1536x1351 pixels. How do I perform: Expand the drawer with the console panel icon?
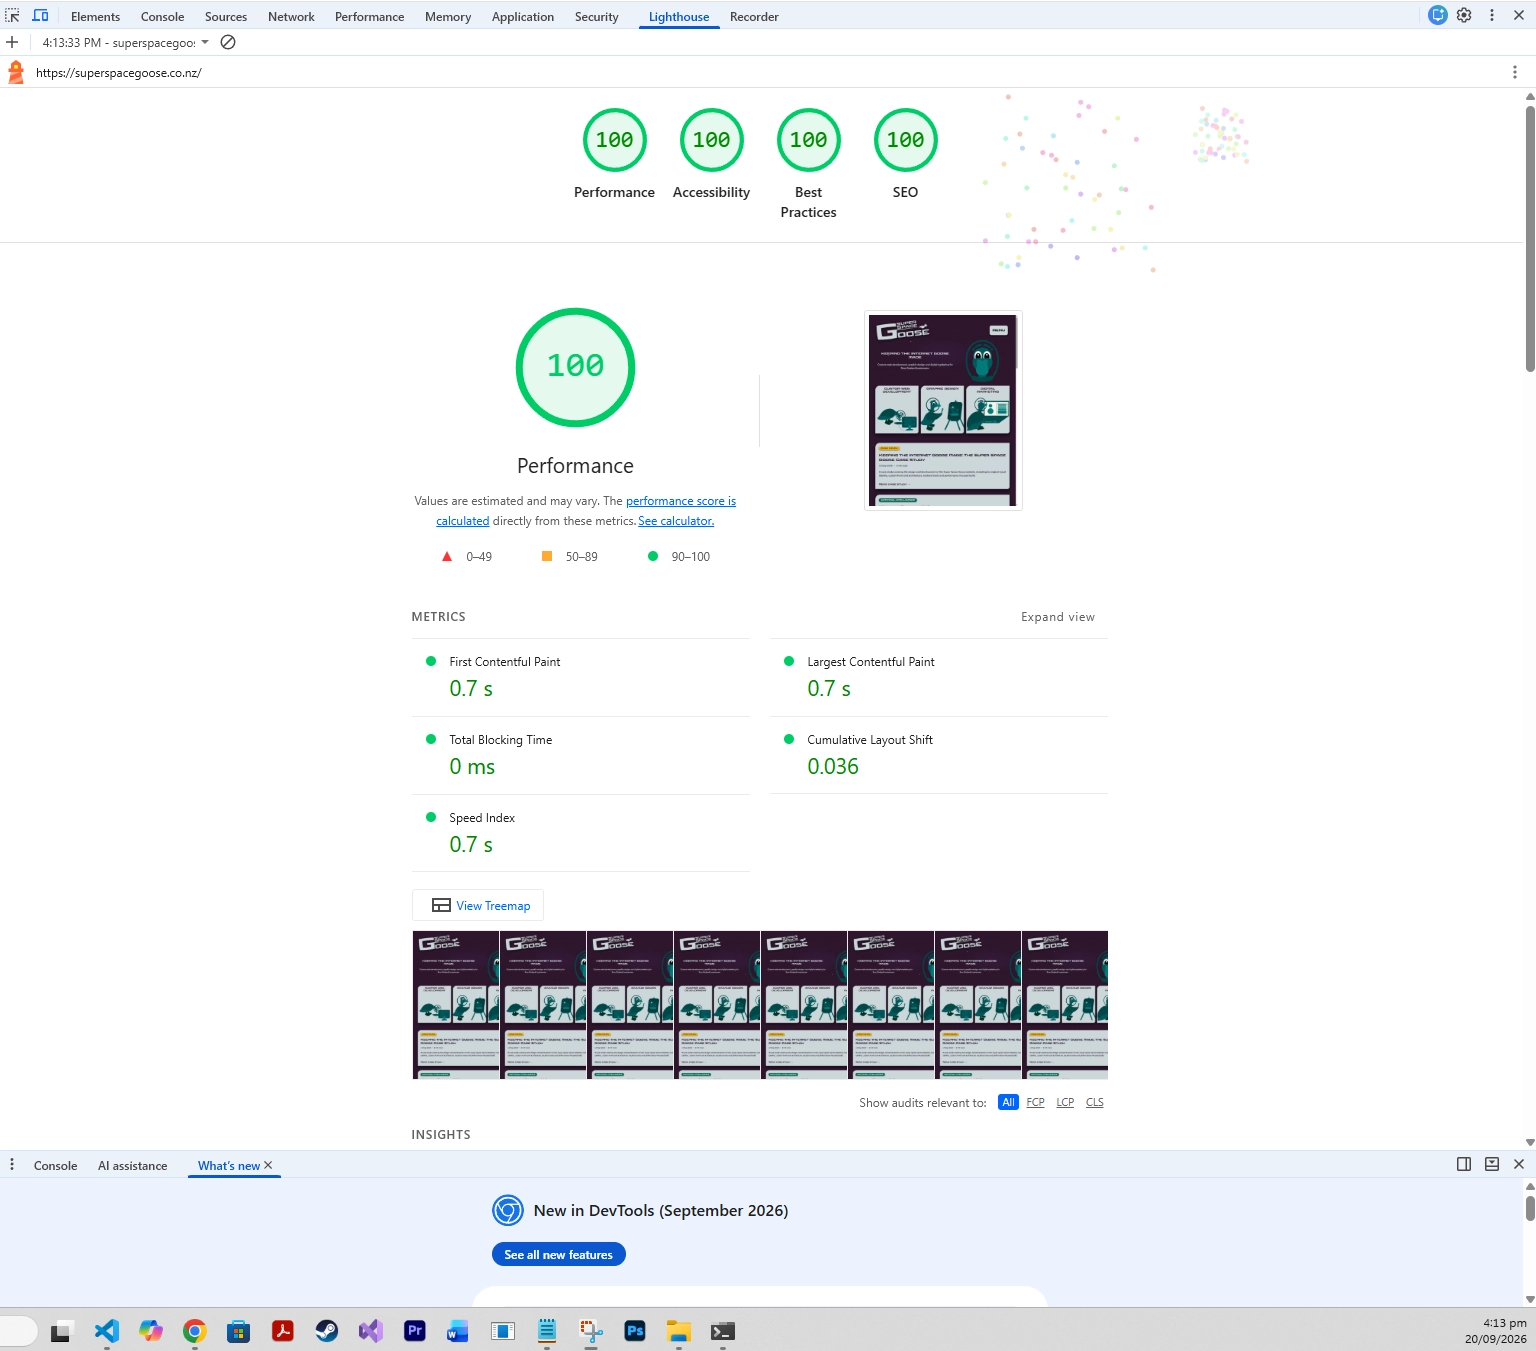(x=1492, y=1164)
